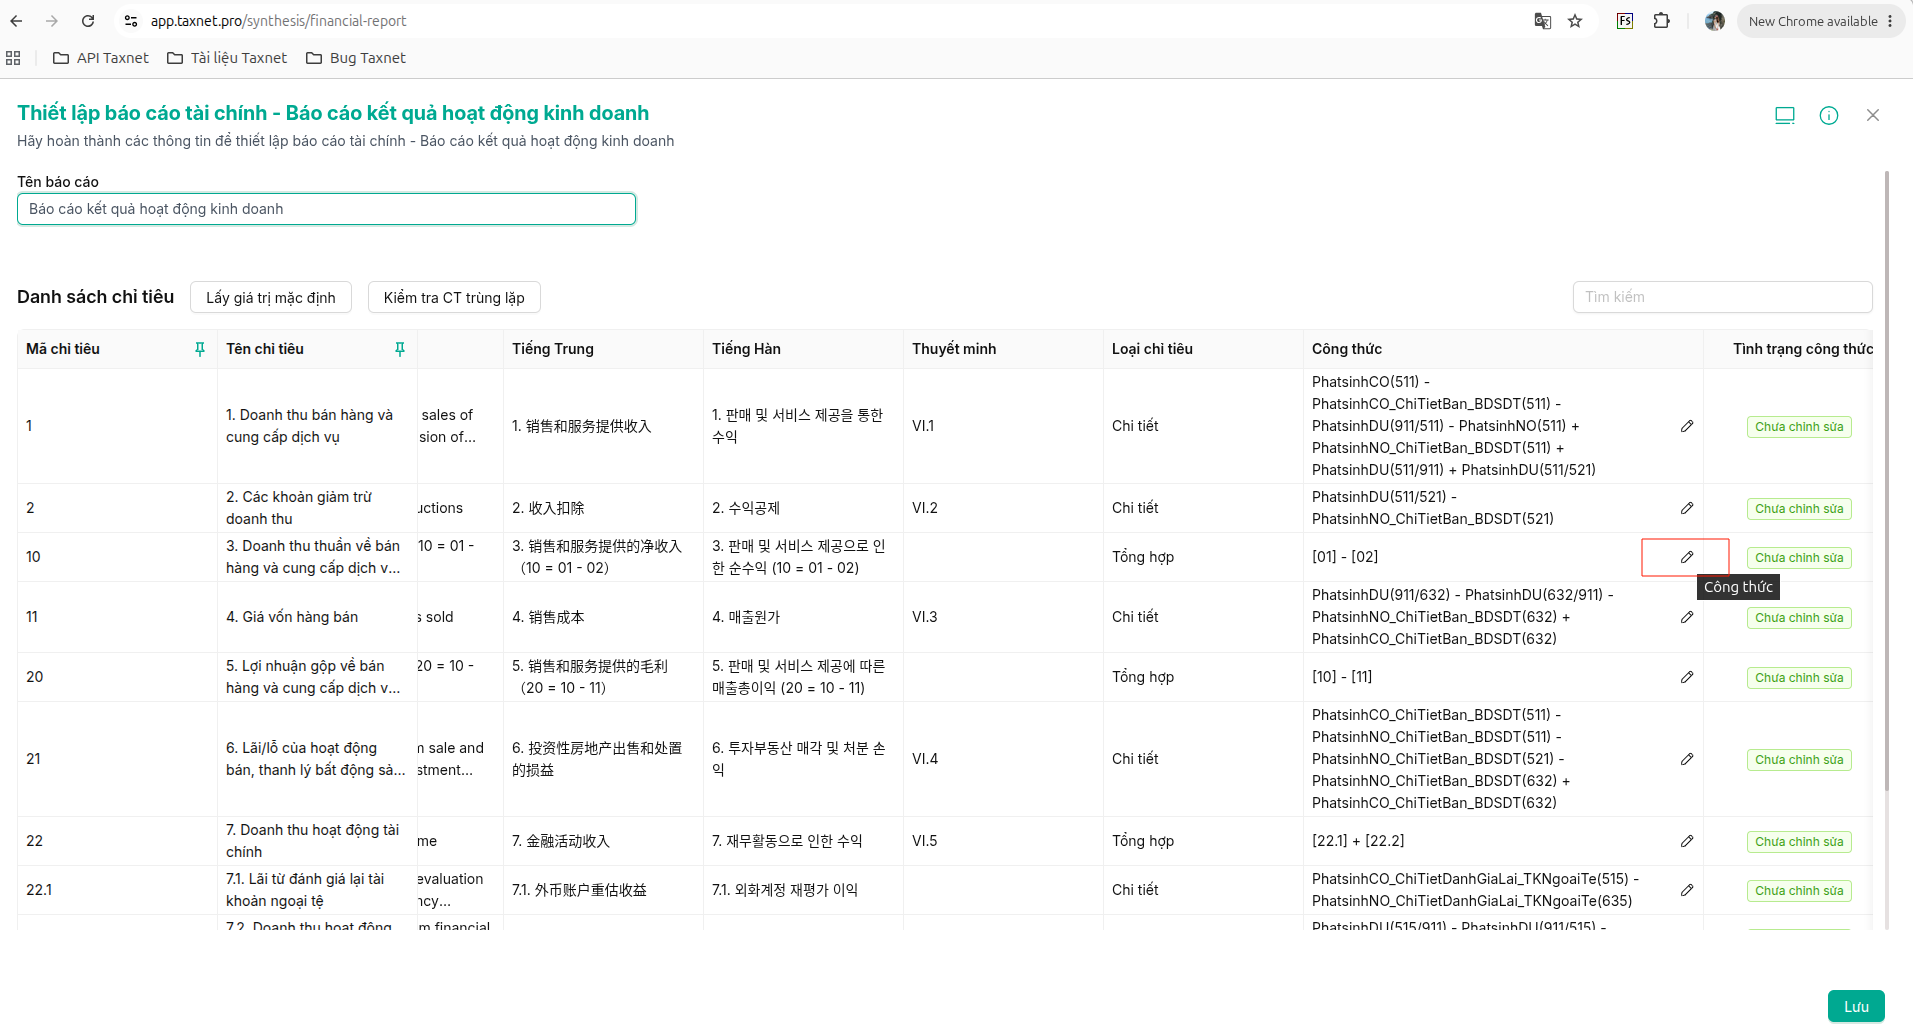Image resolution: width=1913 pixels, height=1036 pixels.
Task: Edit formula for row 1 with pencil icon
Action: tap(1686, 426)
